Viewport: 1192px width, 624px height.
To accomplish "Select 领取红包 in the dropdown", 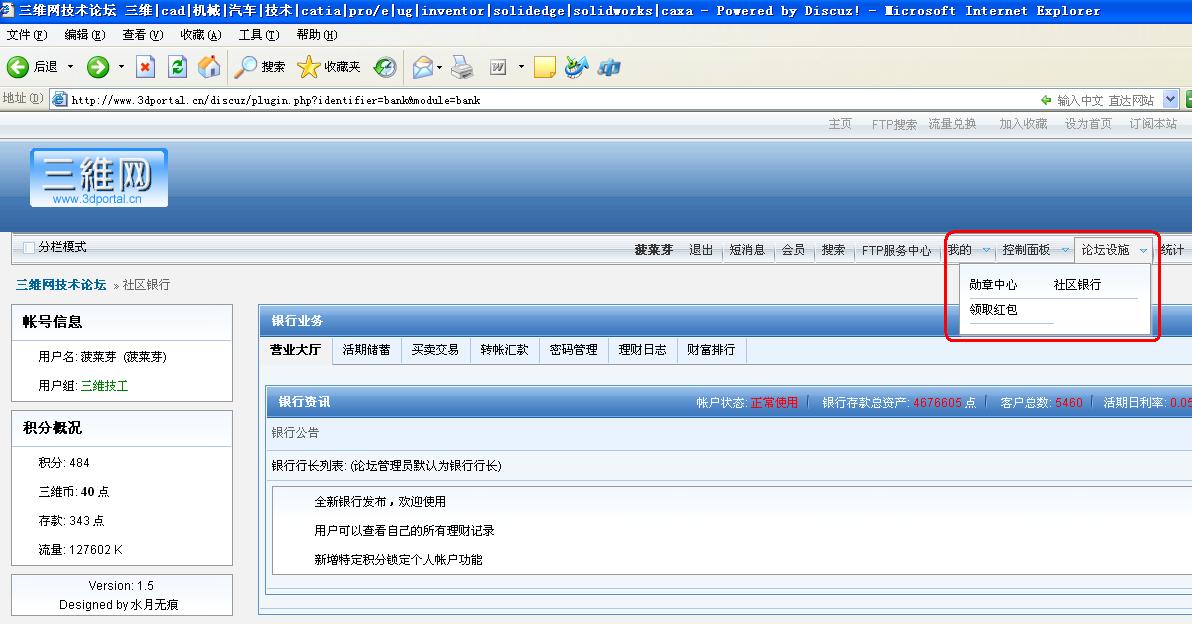I will point(993,309).
